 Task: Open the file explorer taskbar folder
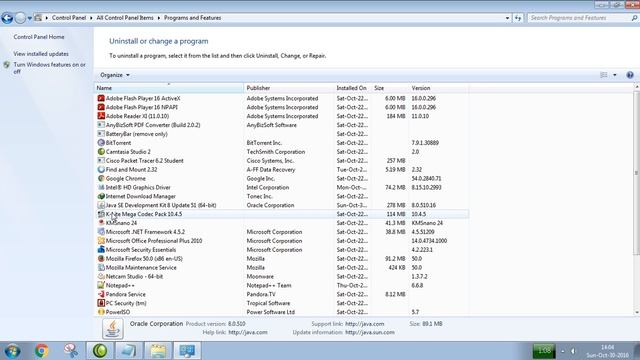point(158,351)
